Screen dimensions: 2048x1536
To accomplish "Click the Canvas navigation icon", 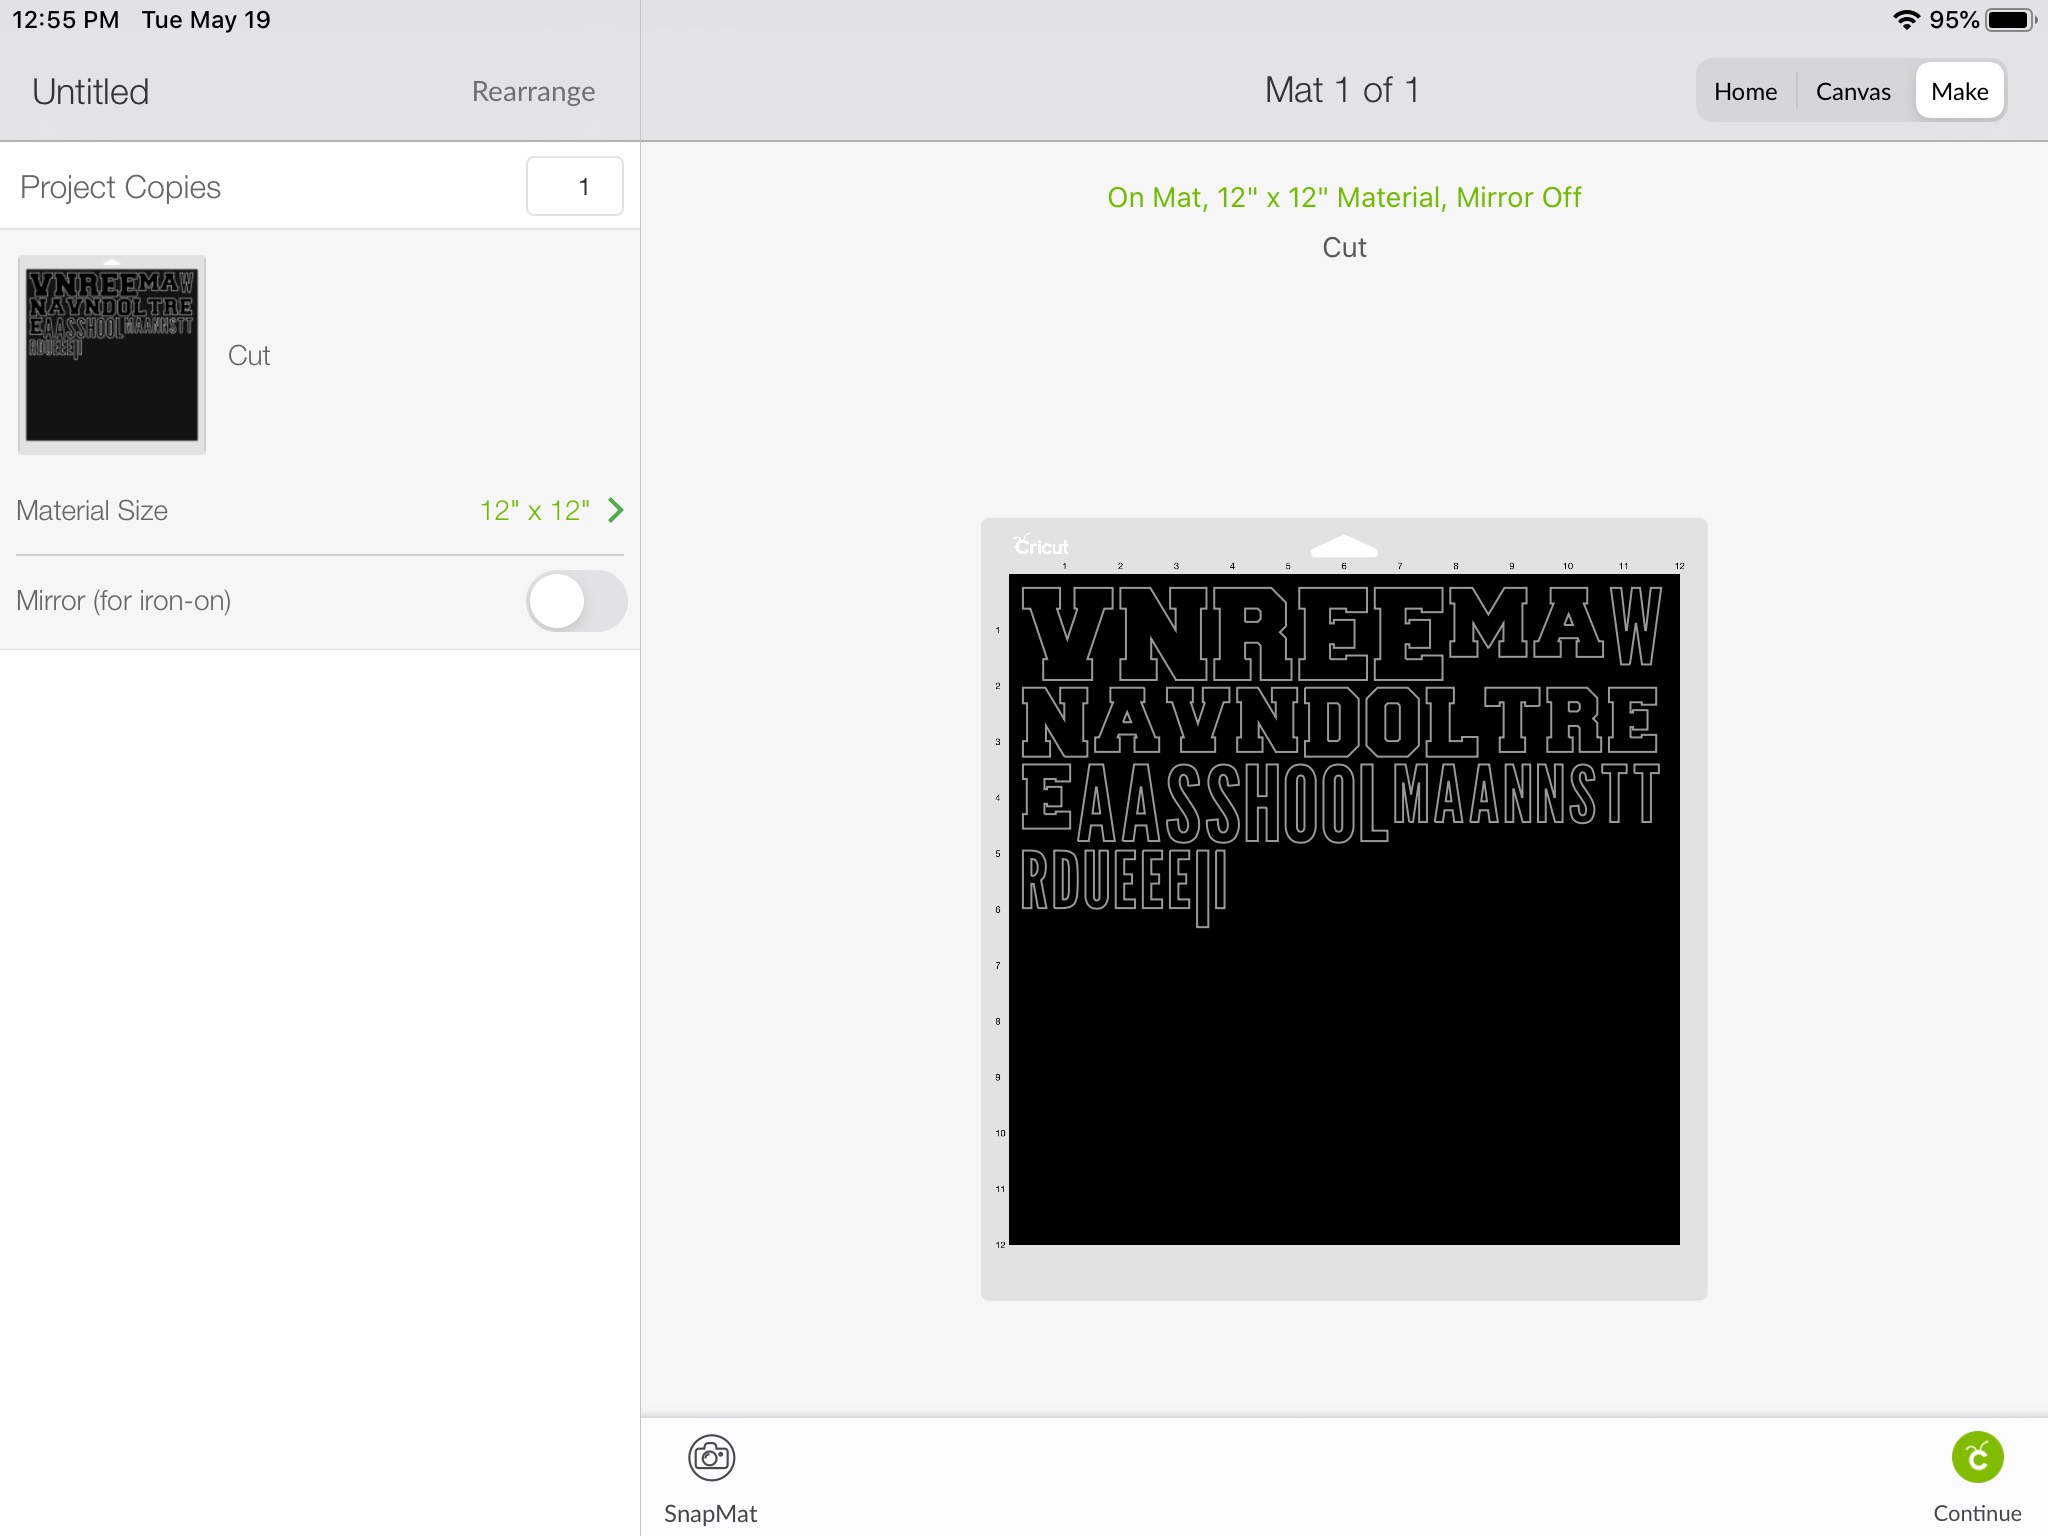I will 1853,90.
